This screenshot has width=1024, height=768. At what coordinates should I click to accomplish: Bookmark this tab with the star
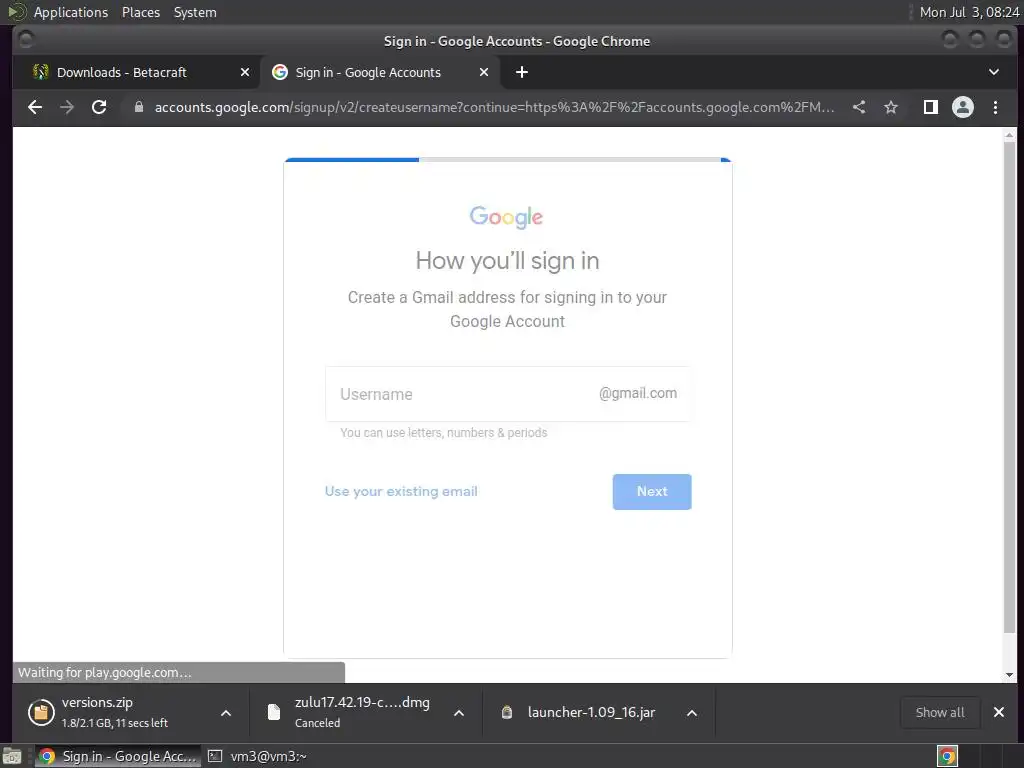pos(891,107)
